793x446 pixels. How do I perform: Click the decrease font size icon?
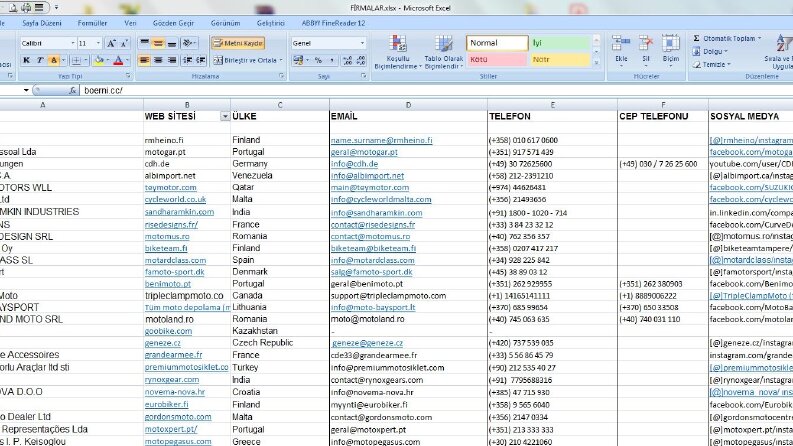[x=124, y=43]
